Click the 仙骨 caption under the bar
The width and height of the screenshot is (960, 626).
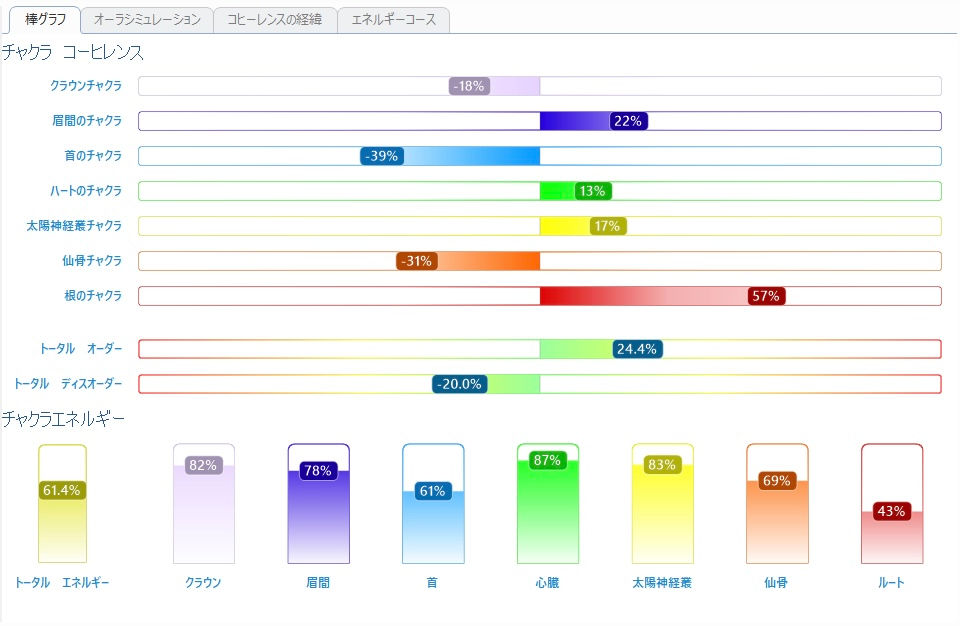click(776, 583)
